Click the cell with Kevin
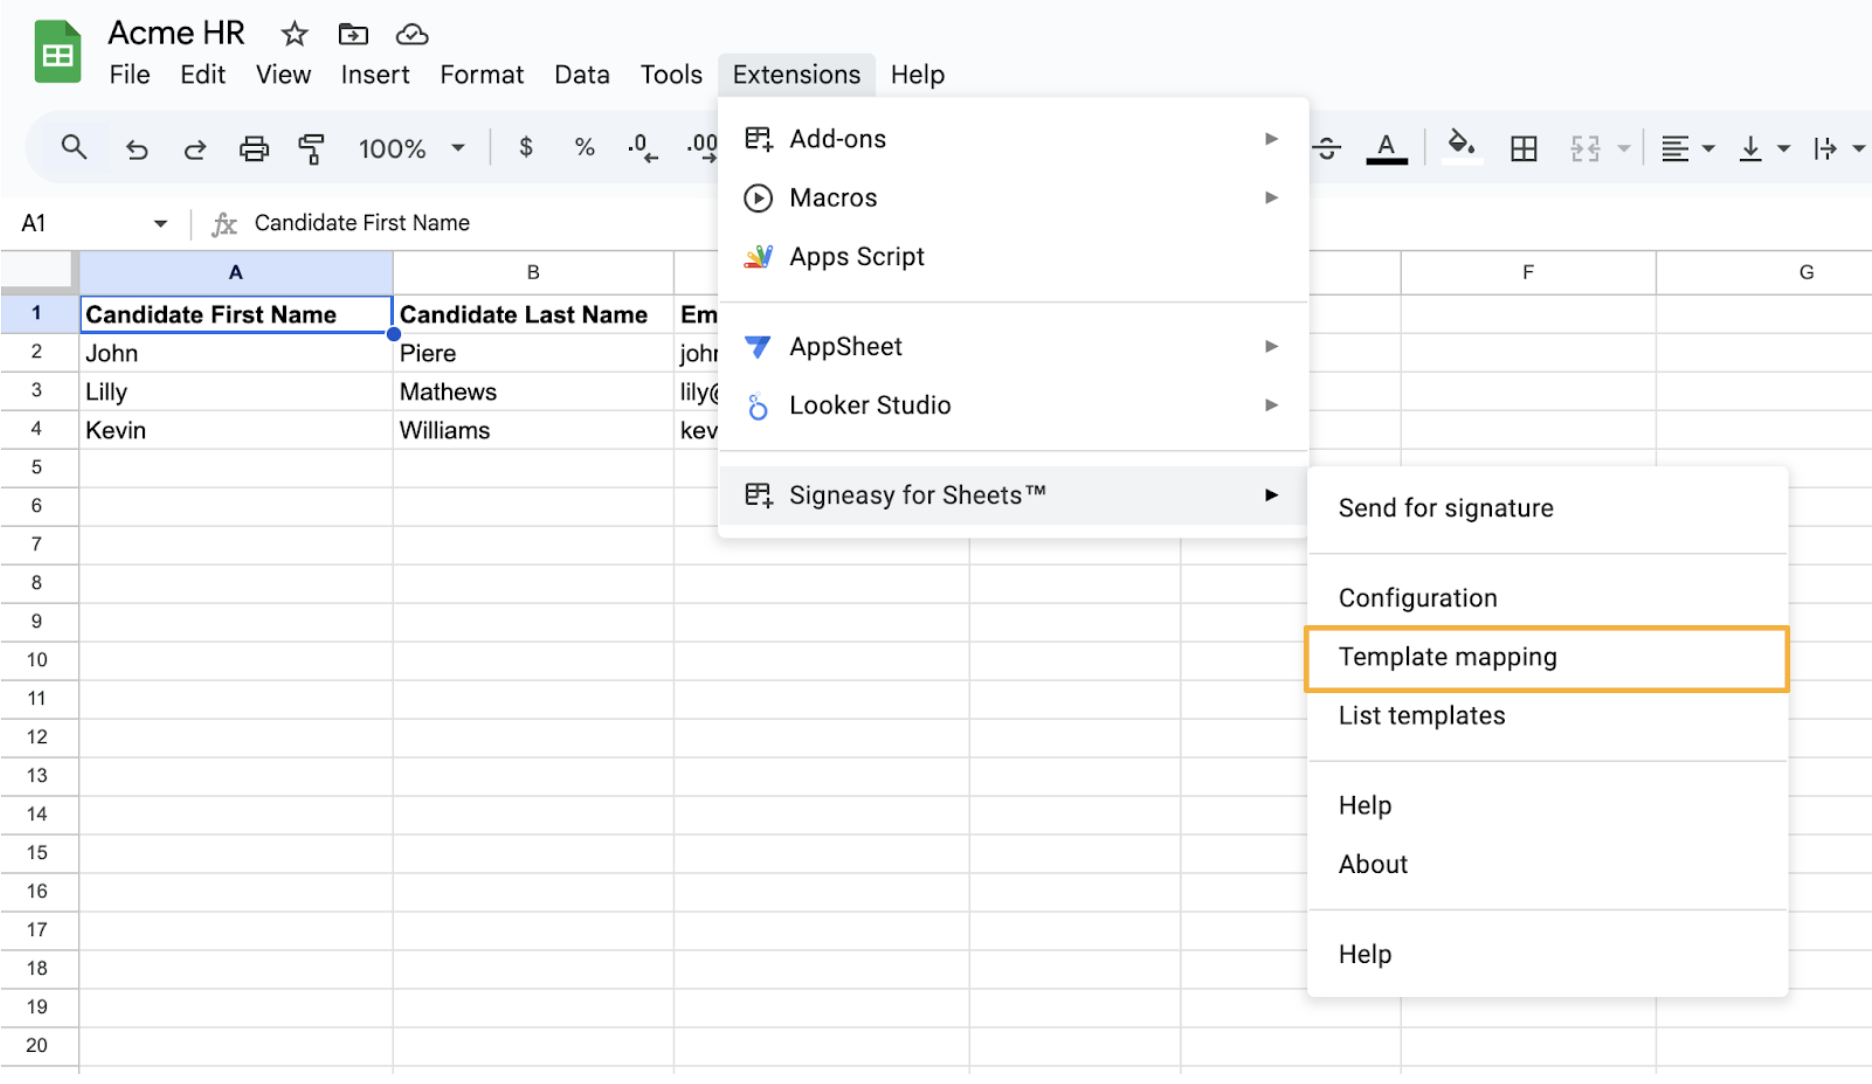The image size is (1872, 1084). tap(236, 431)
